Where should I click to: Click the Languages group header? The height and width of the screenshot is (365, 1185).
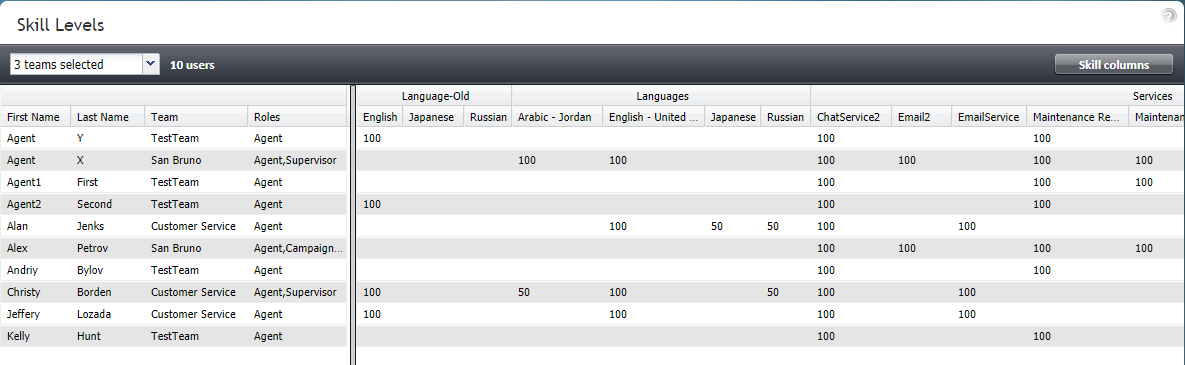661,96
